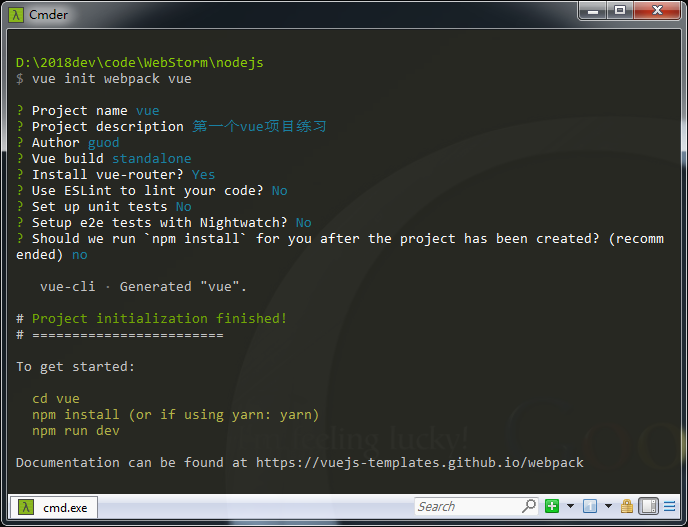Click the active console number icon
Image resolution: width=688 pixels, height=527 pixels.
pyautogui.click(x=590, y=506)
